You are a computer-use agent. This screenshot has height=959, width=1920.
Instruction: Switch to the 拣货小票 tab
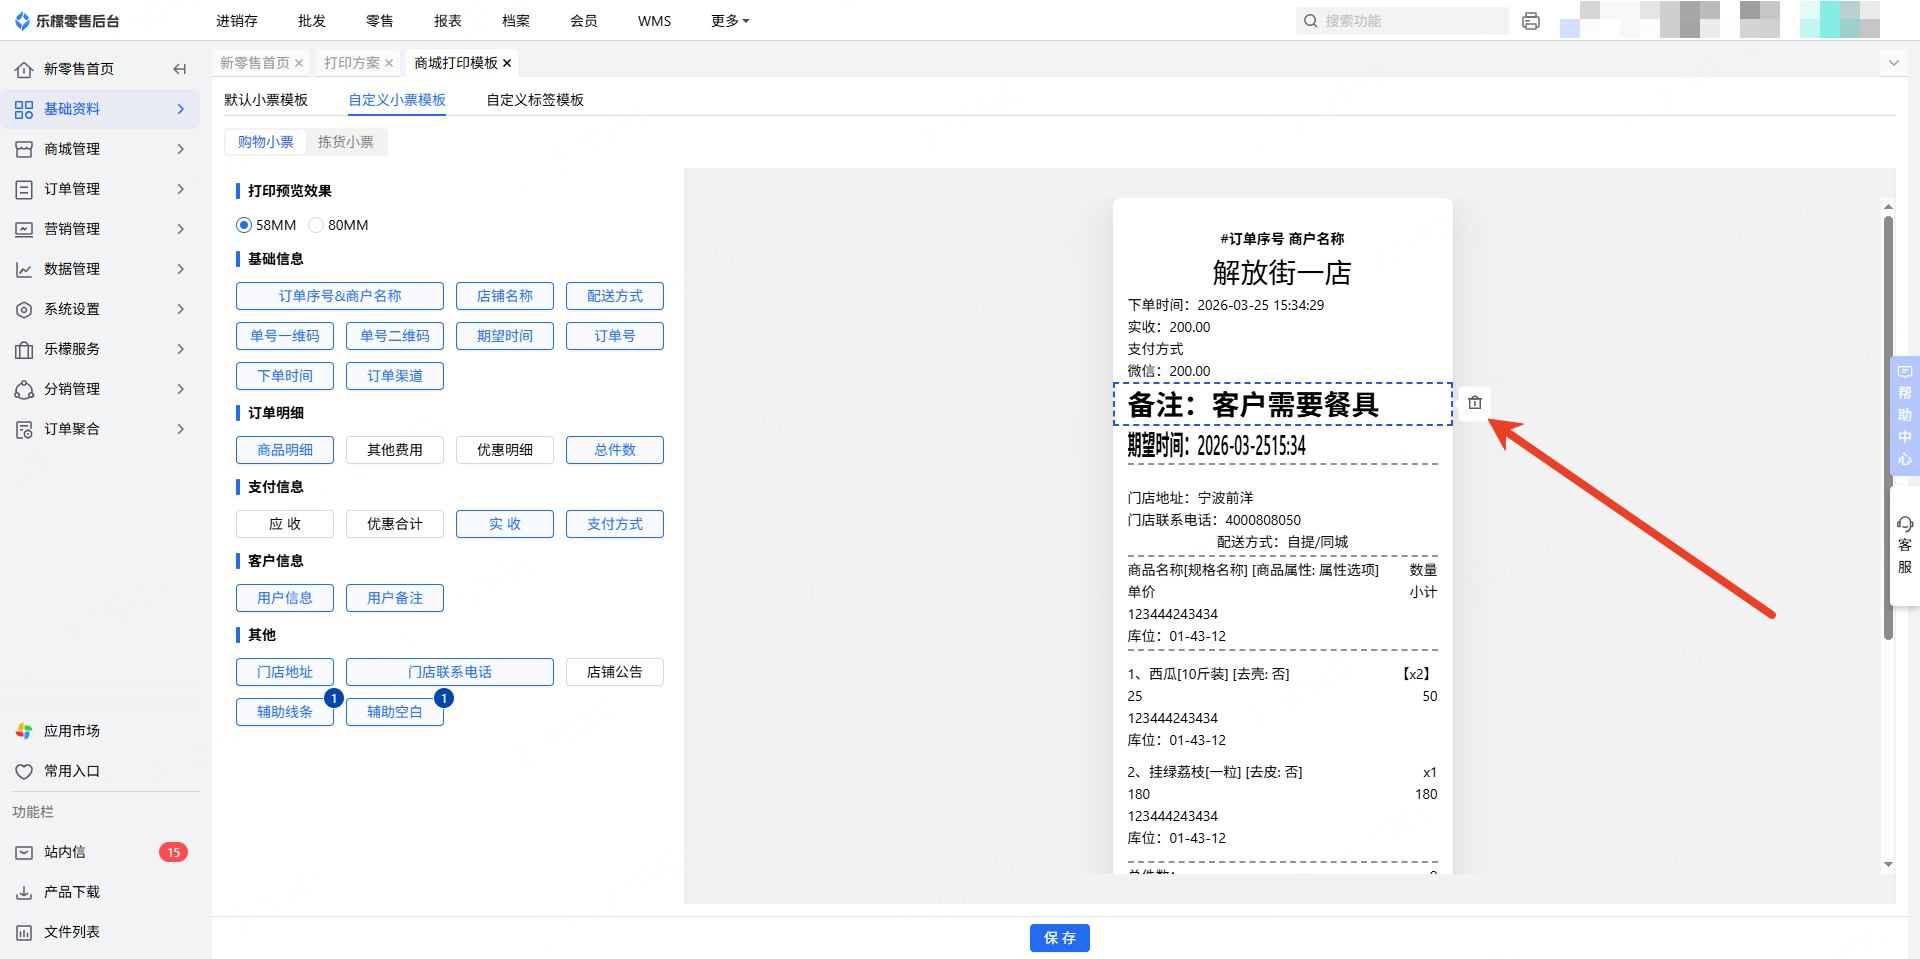click(346, 142)
